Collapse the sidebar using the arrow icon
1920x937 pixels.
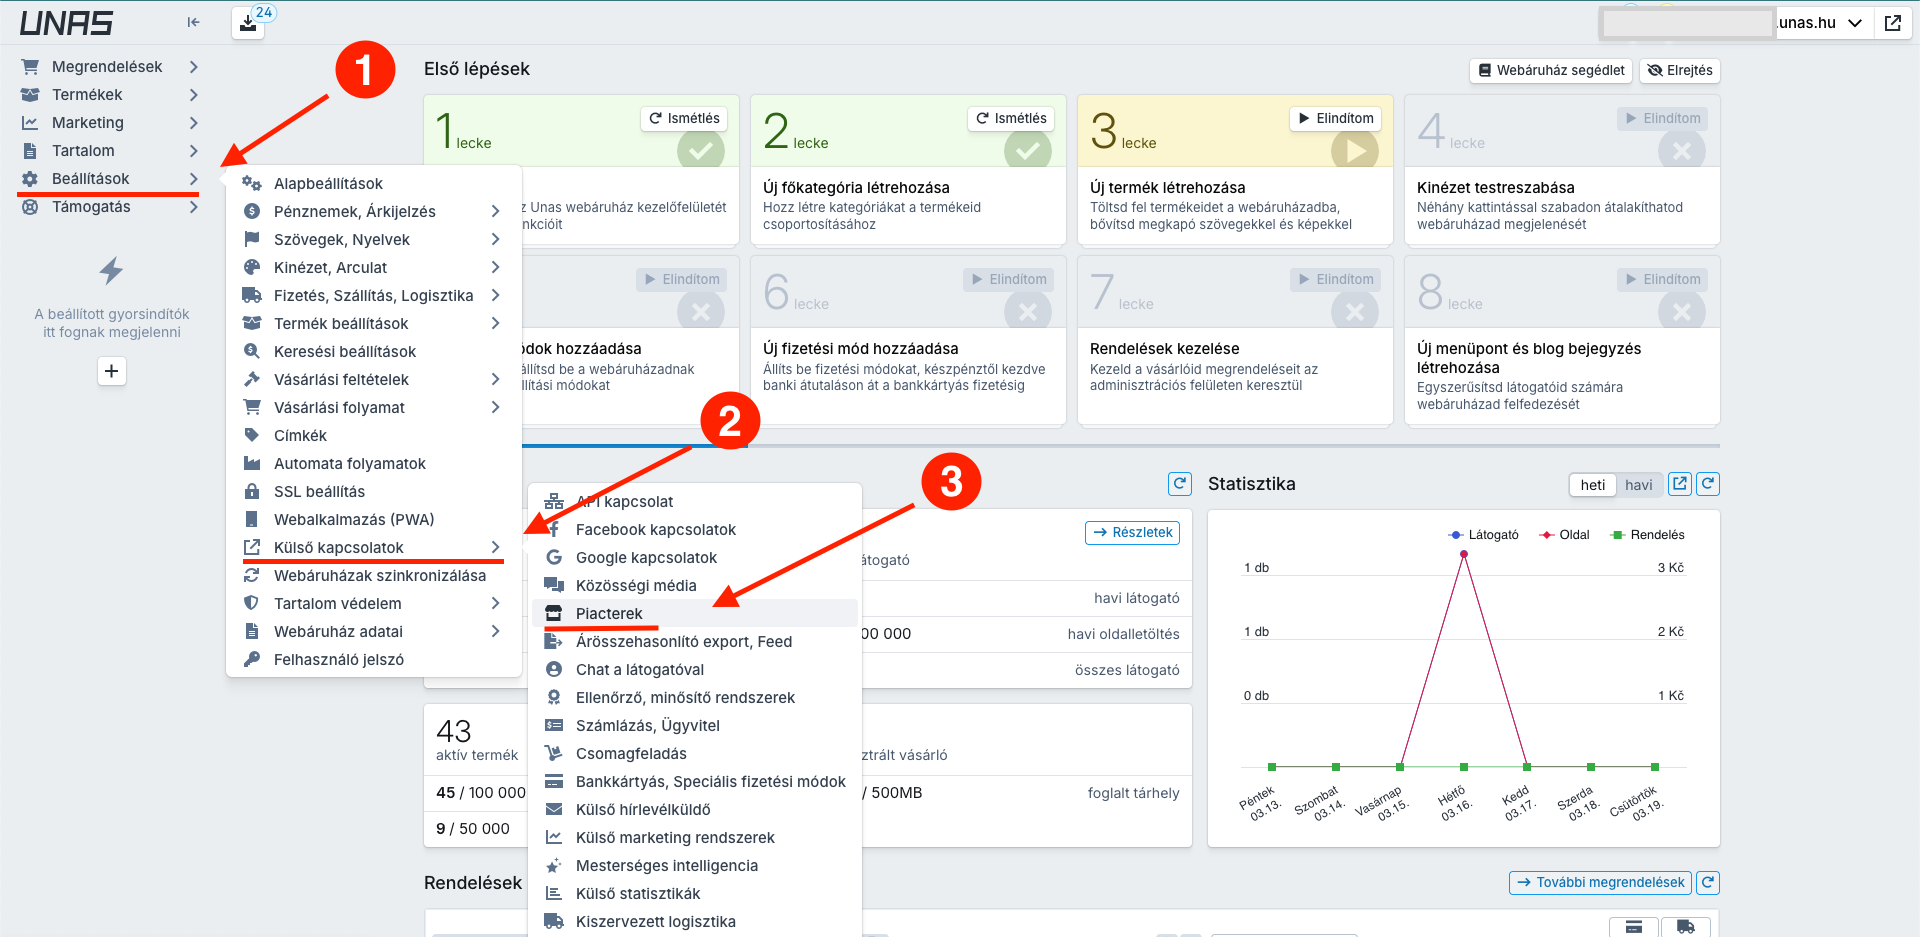(193, 22)
